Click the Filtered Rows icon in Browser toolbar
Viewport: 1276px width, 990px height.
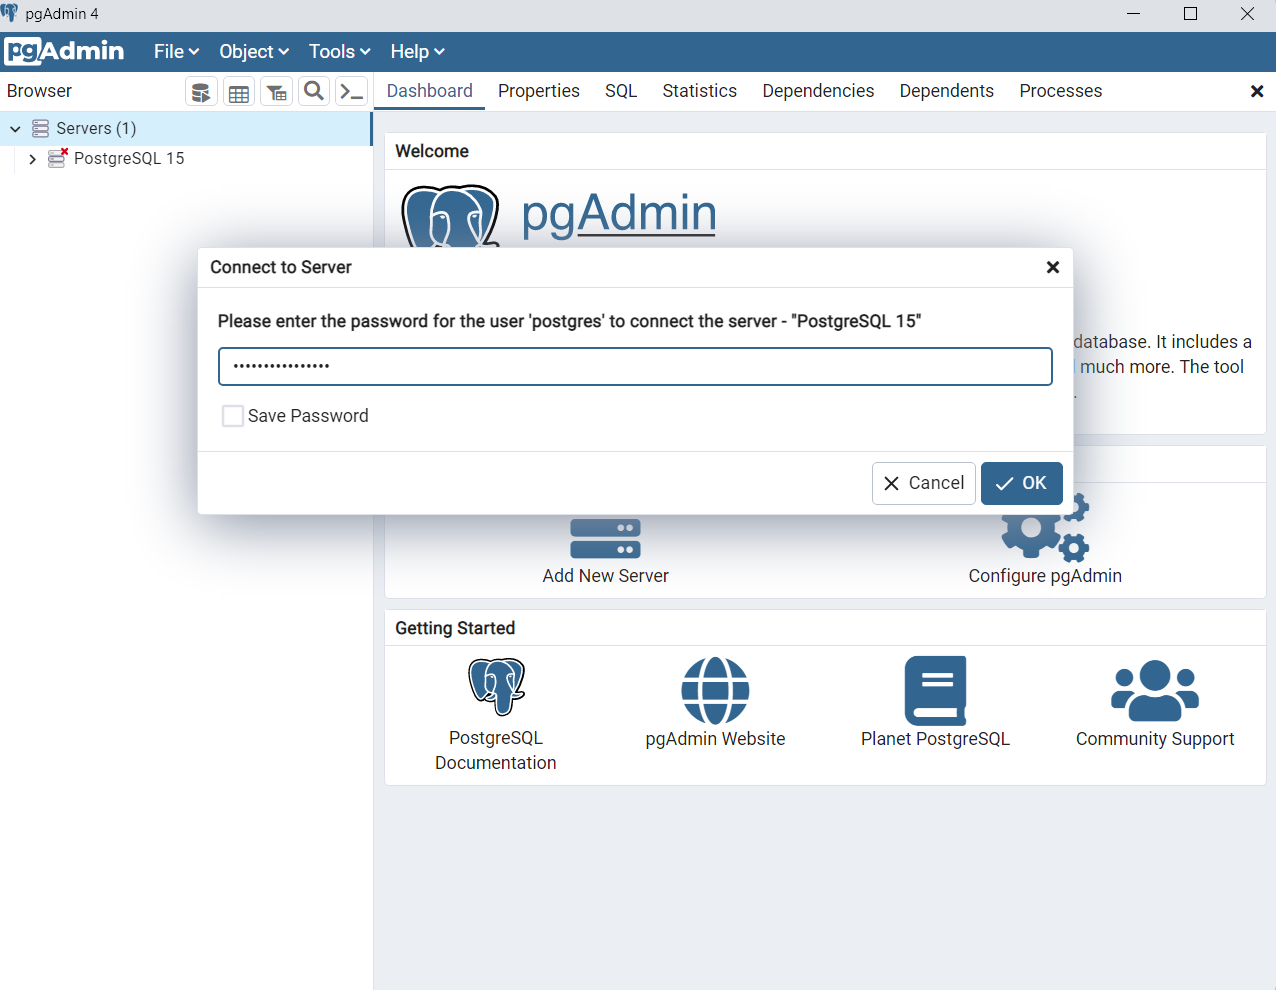(277, 92)
